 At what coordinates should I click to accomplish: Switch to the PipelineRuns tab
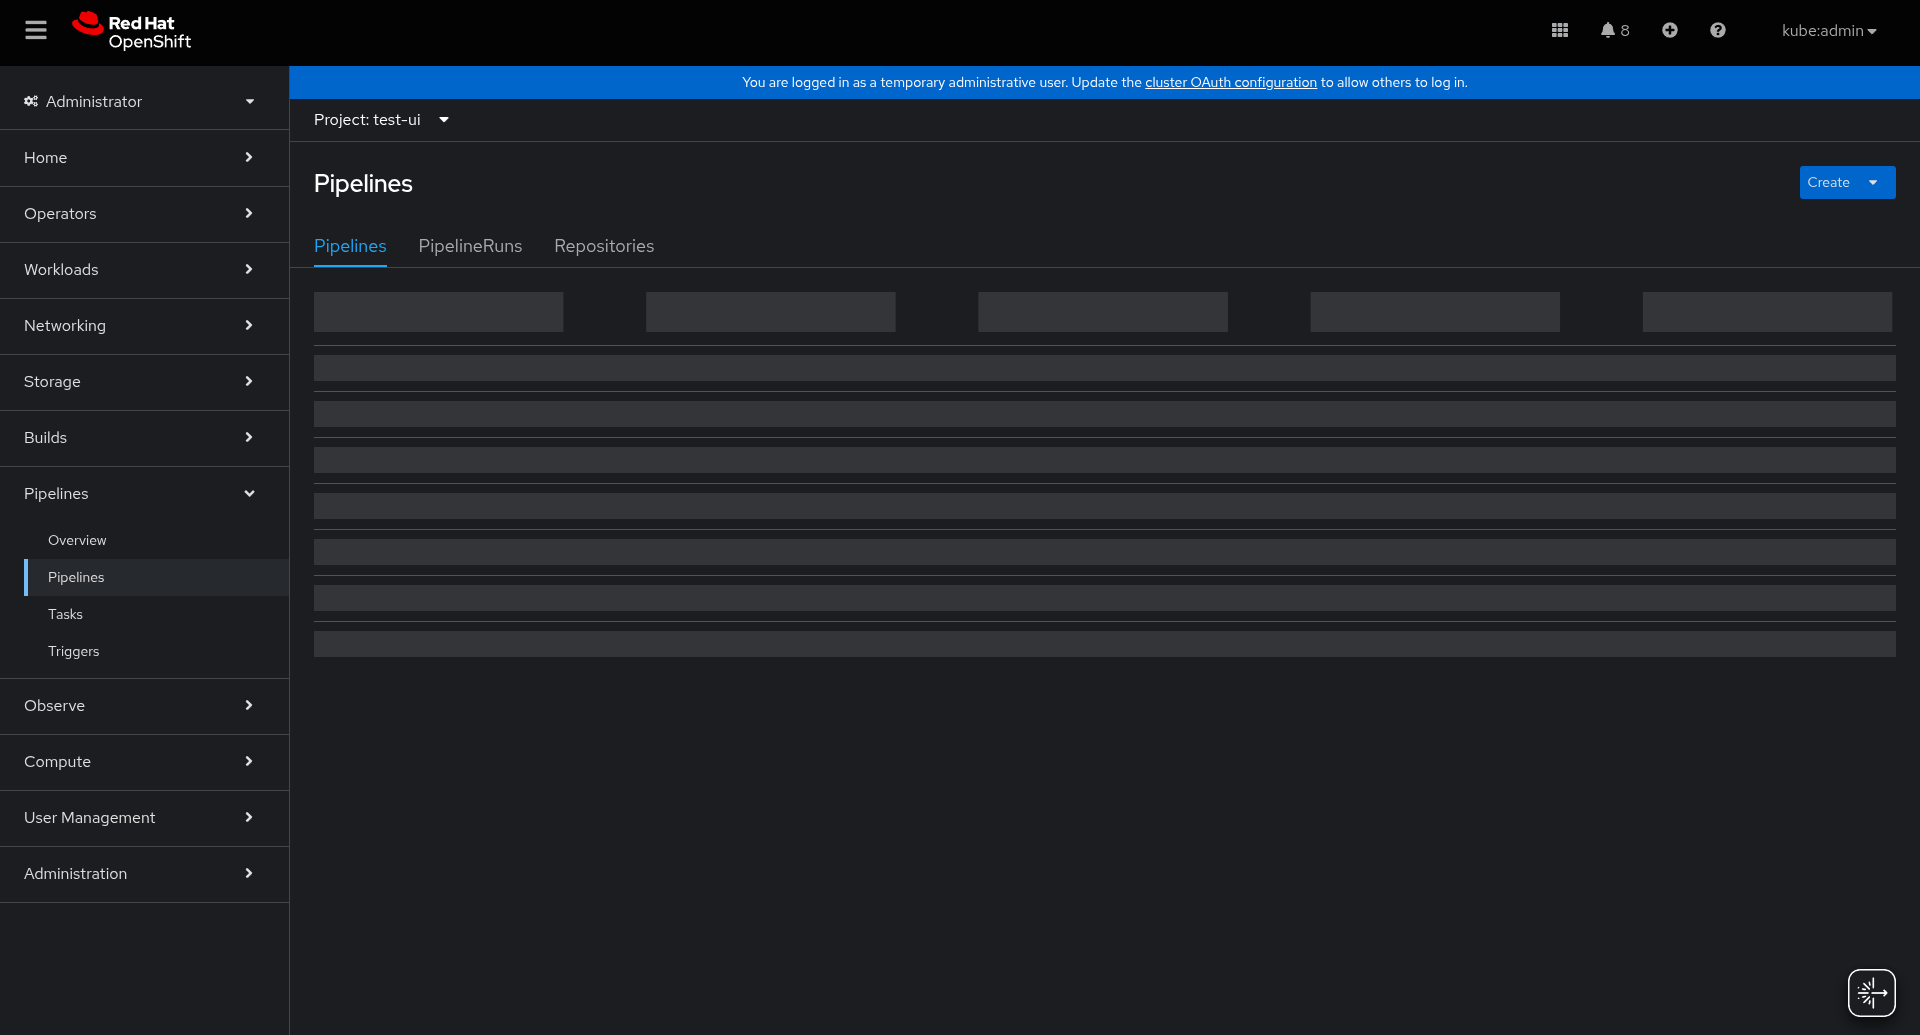click(470, 246)
